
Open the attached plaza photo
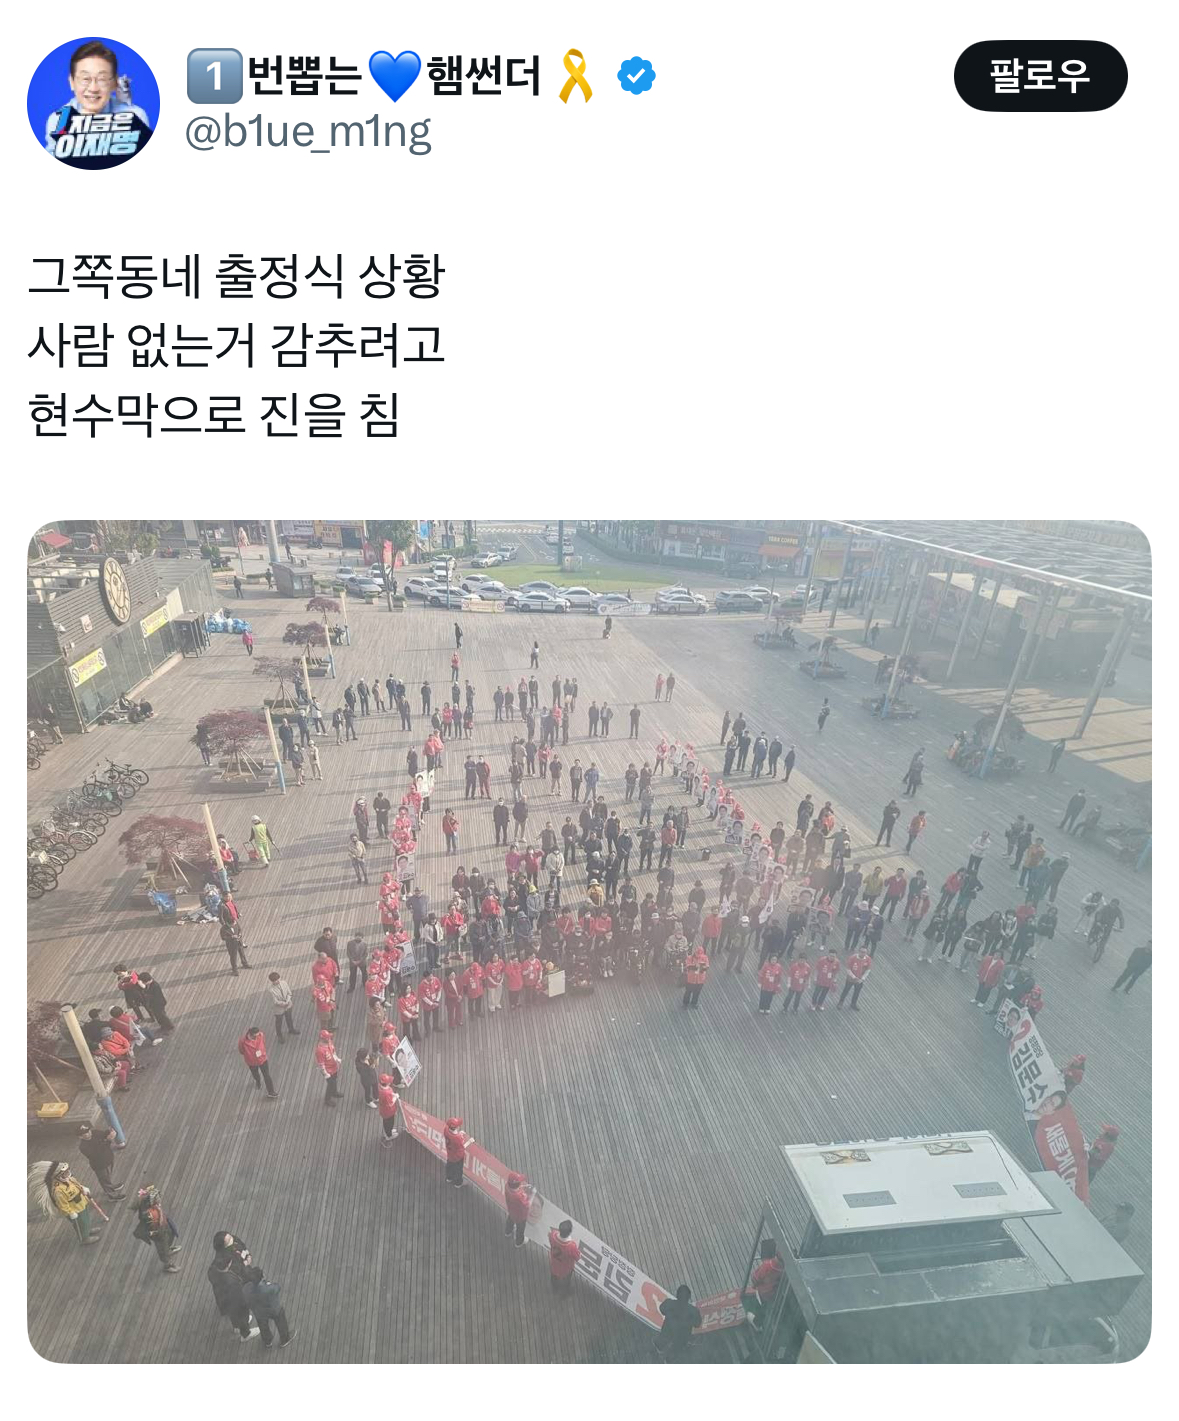(x=589, y=941)
